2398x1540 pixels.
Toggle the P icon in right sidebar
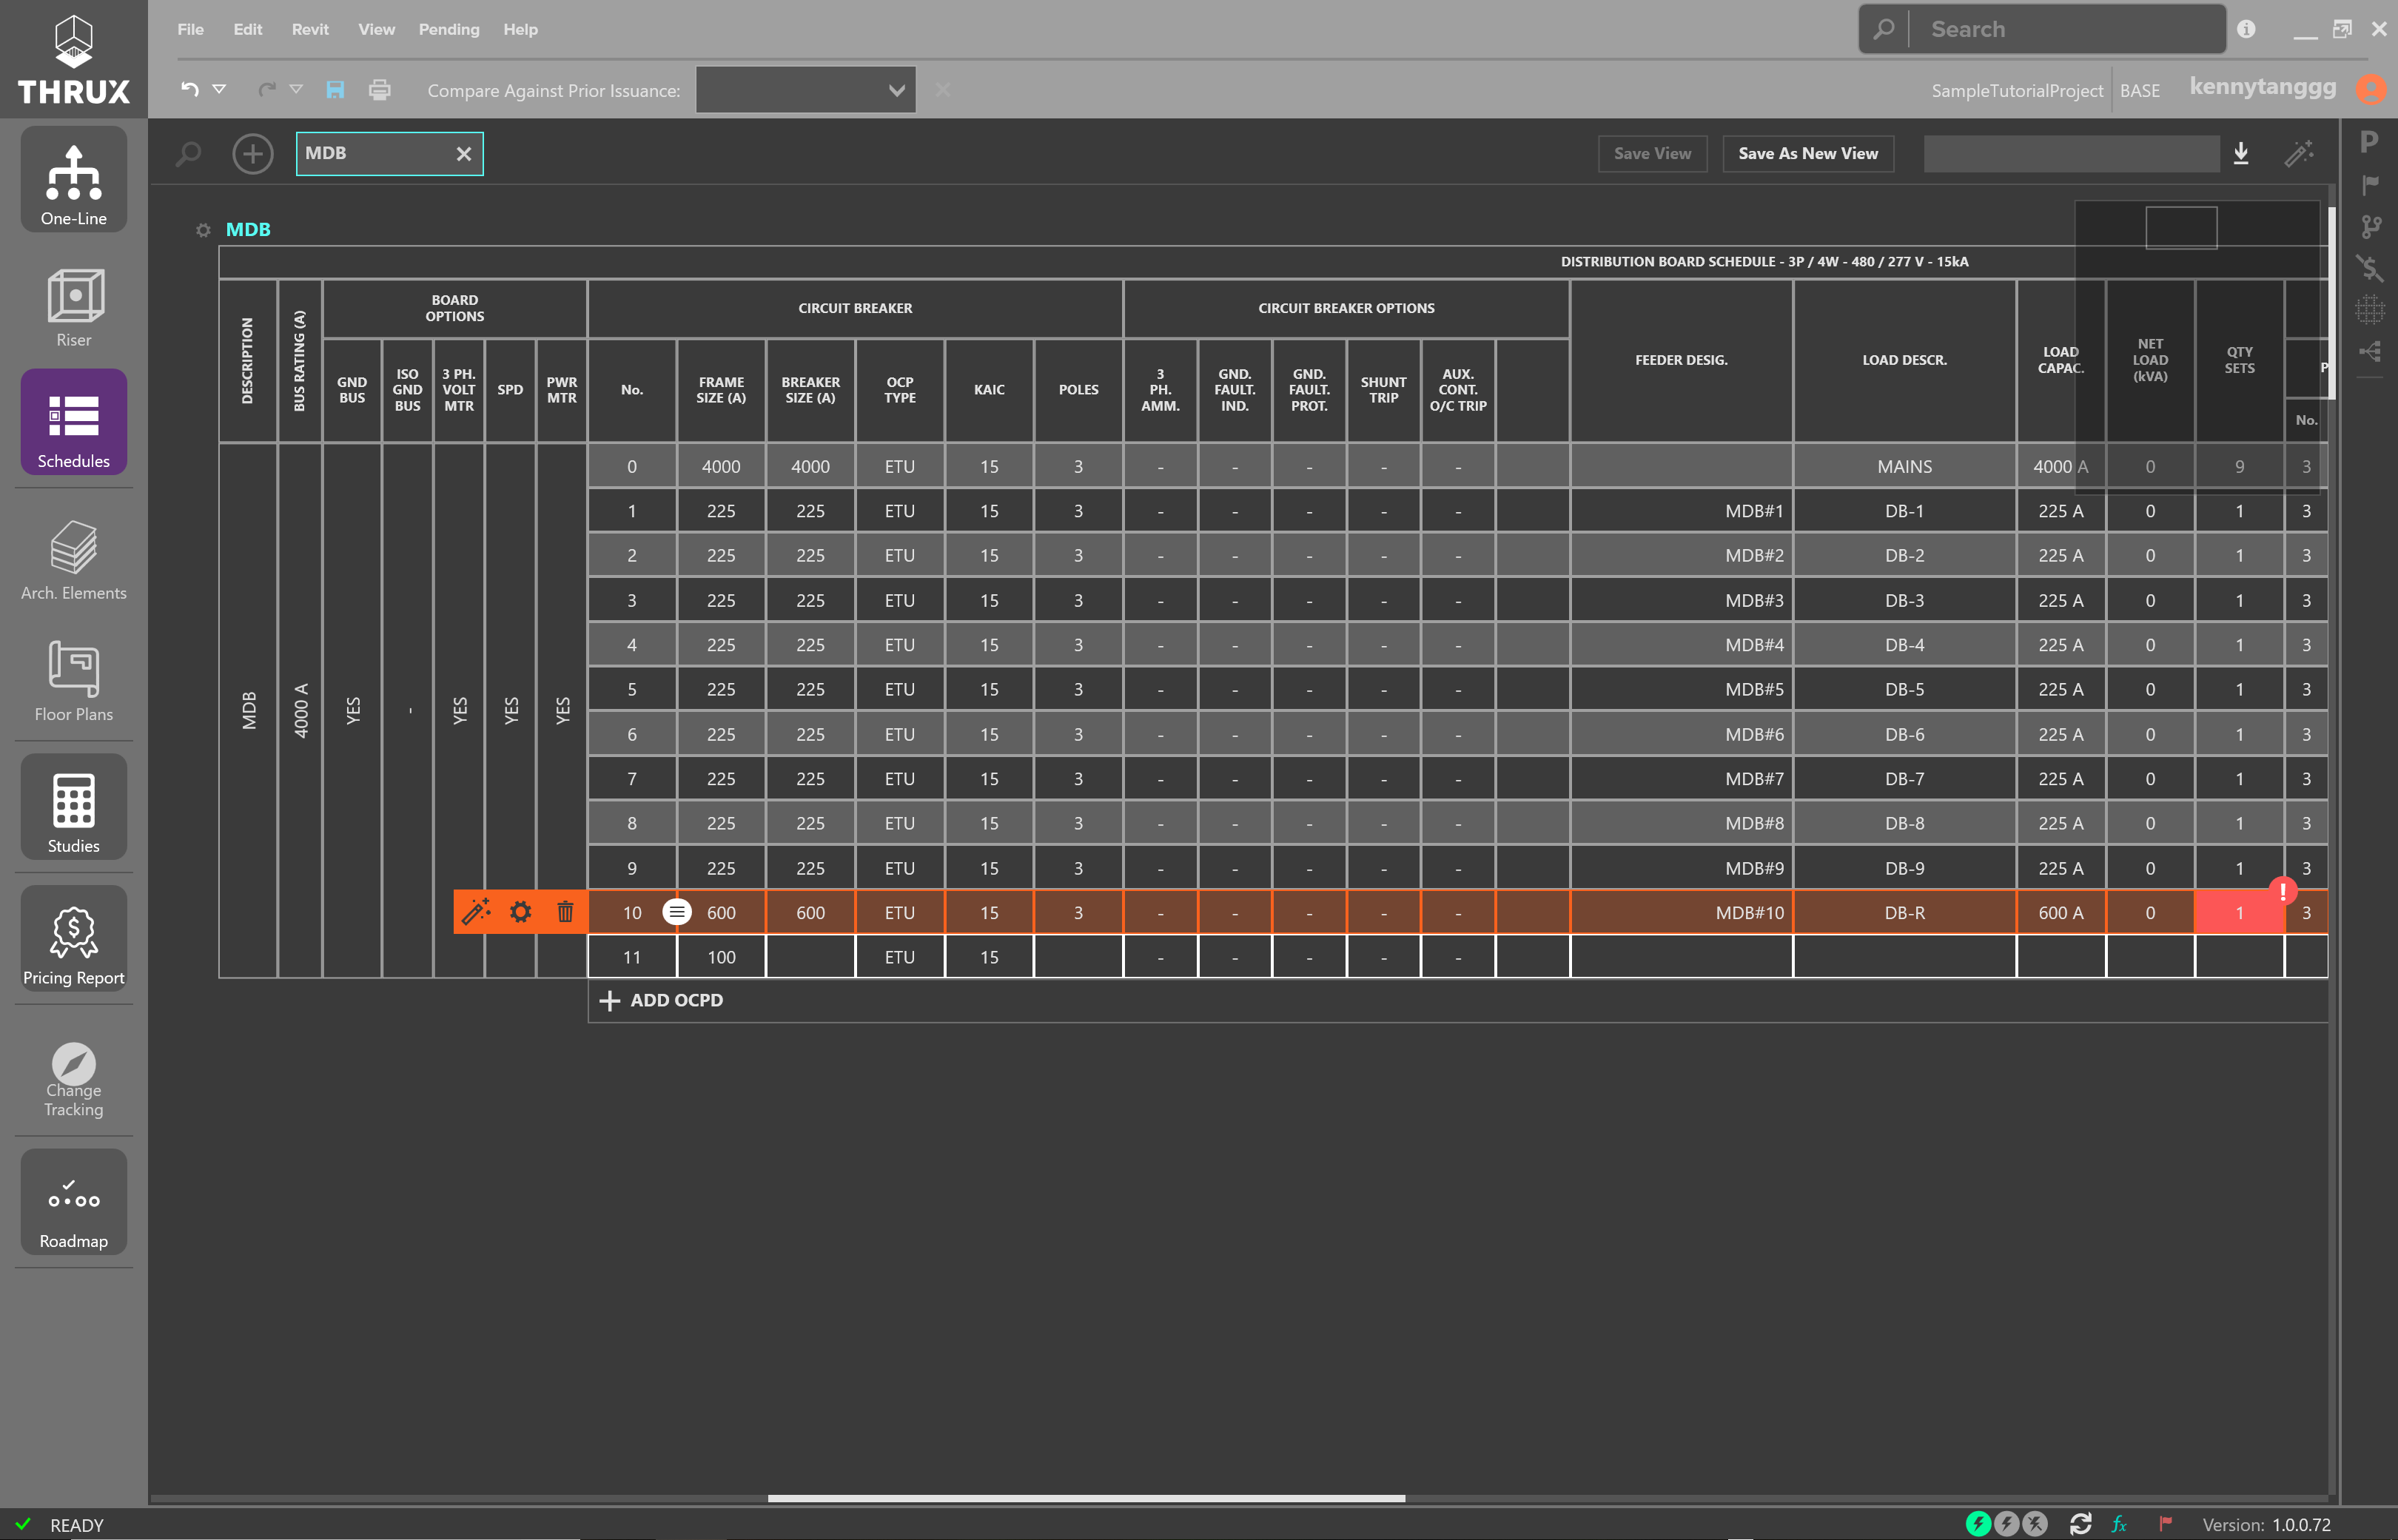point(2369,143)
